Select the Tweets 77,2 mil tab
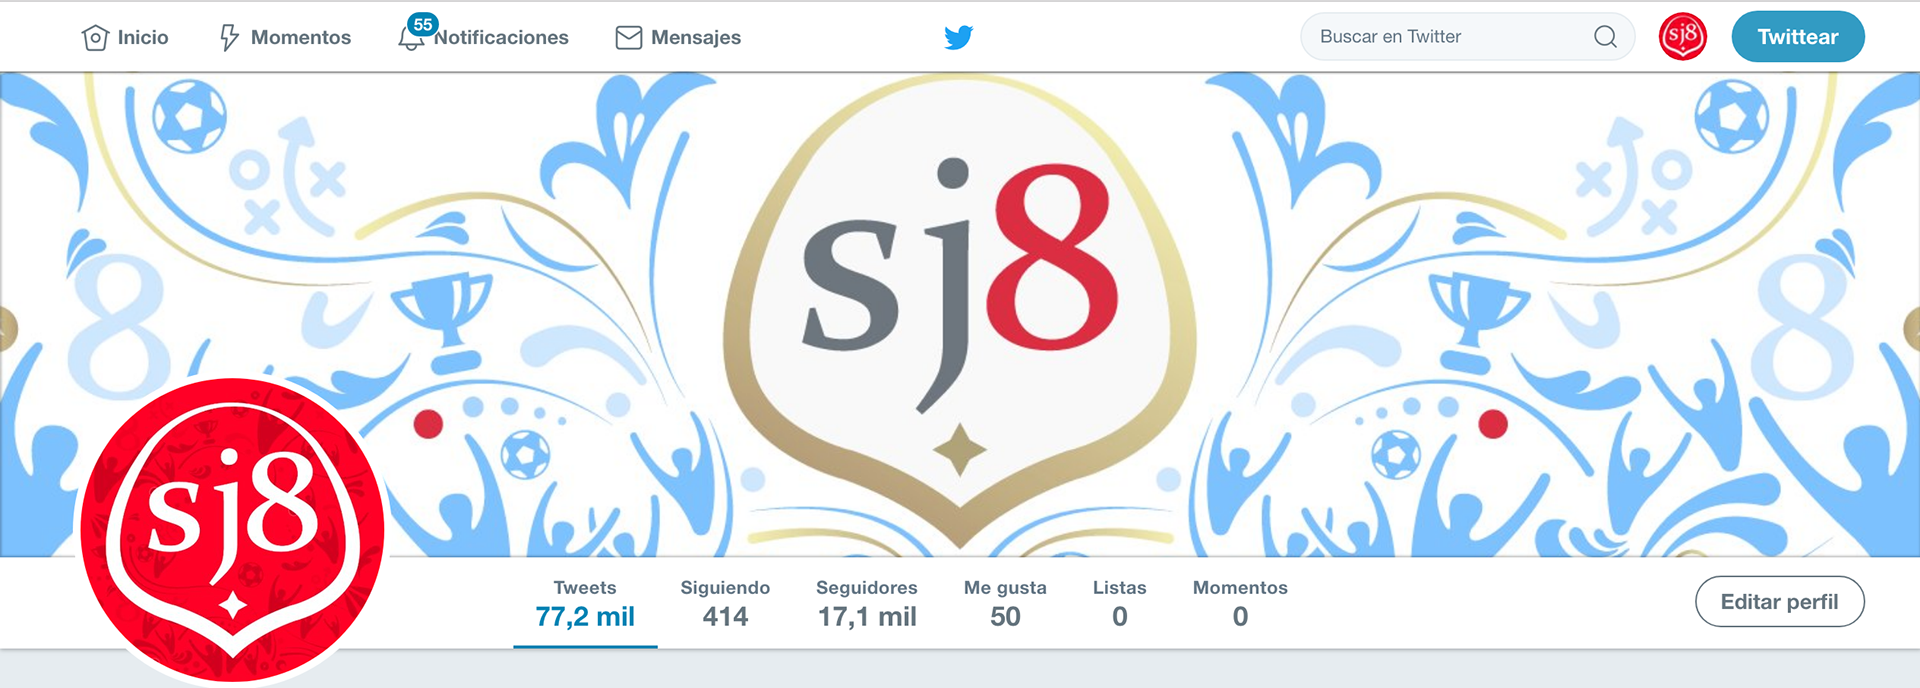The width and height of the screenshot is (1920, 688). (x=585, y=603)
